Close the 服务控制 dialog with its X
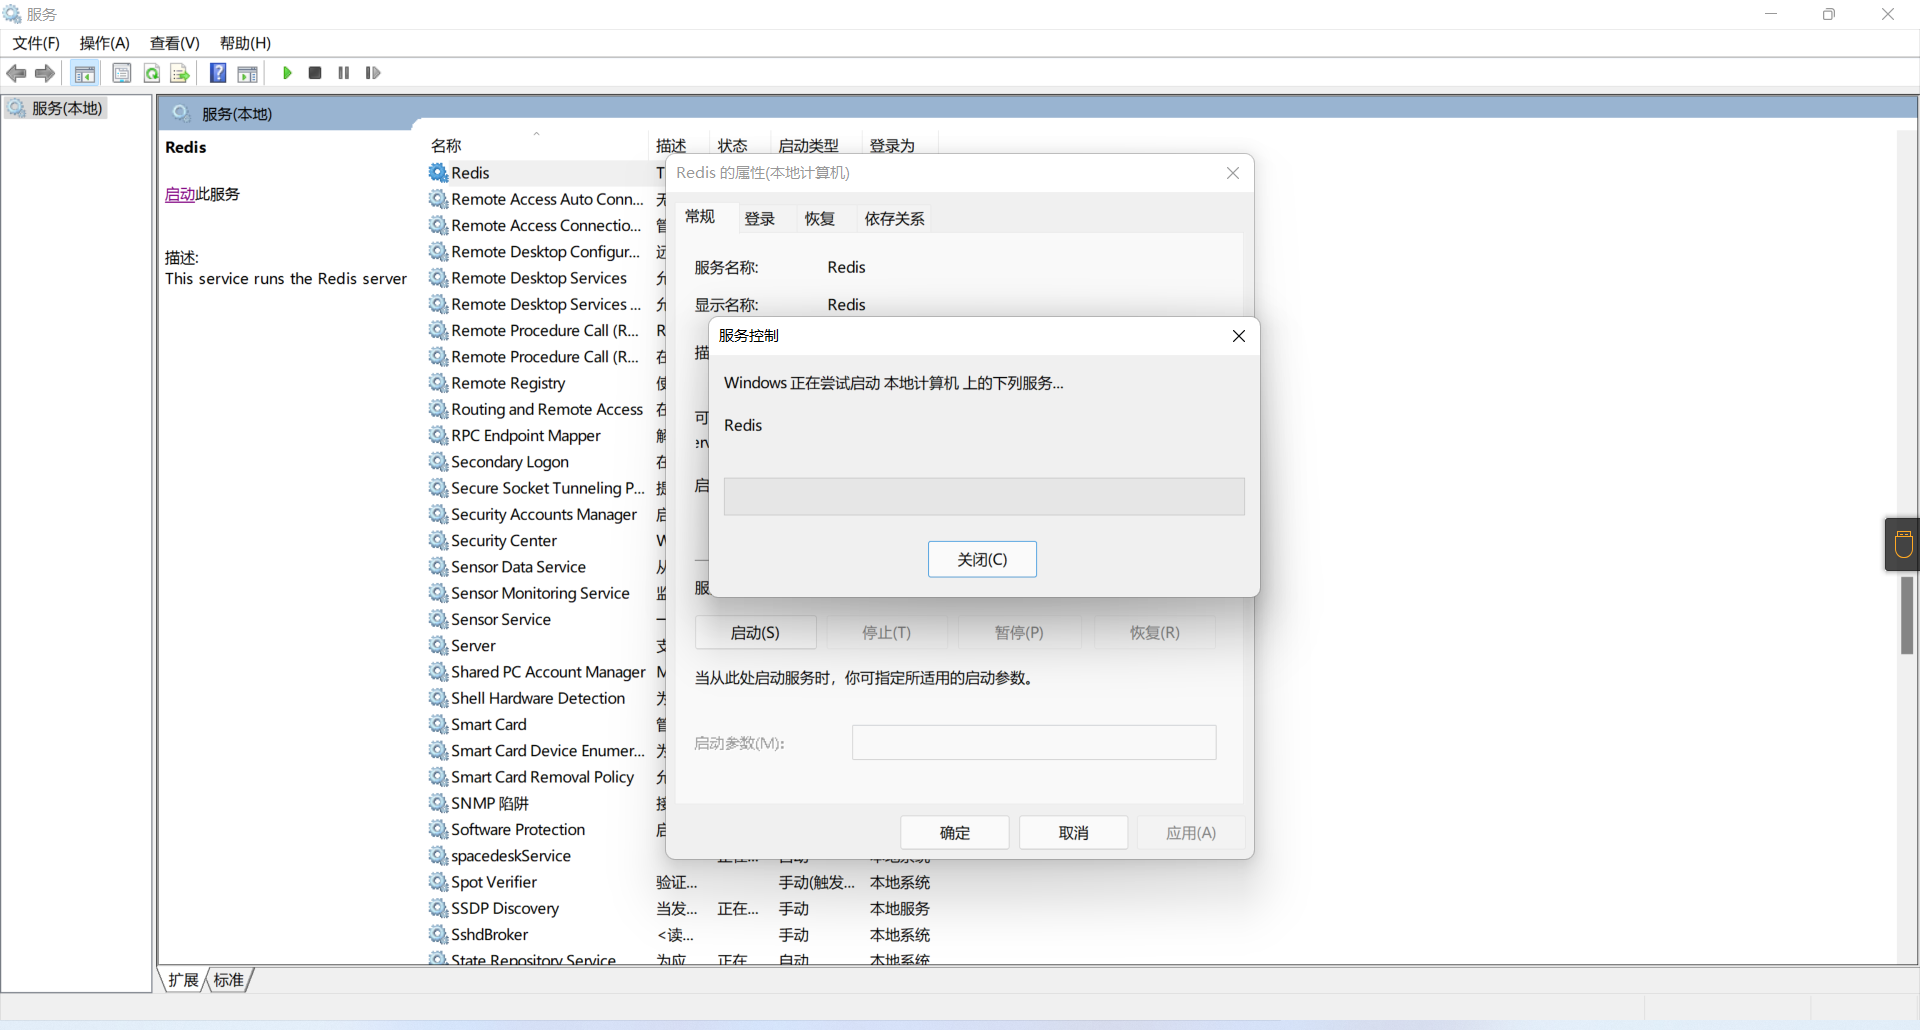Viewport: 1920px width, 1030px height. coord(1239,336)
